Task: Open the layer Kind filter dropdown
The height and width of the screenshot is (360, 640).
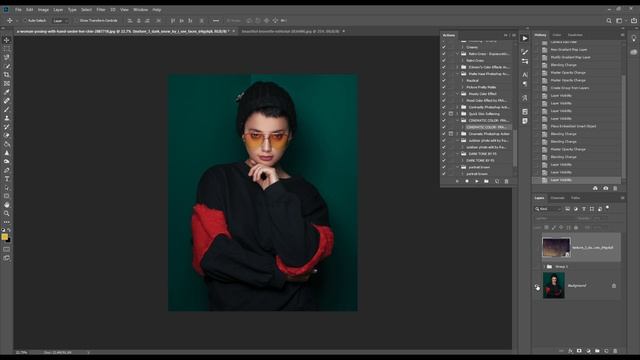Action: point(549,209)
